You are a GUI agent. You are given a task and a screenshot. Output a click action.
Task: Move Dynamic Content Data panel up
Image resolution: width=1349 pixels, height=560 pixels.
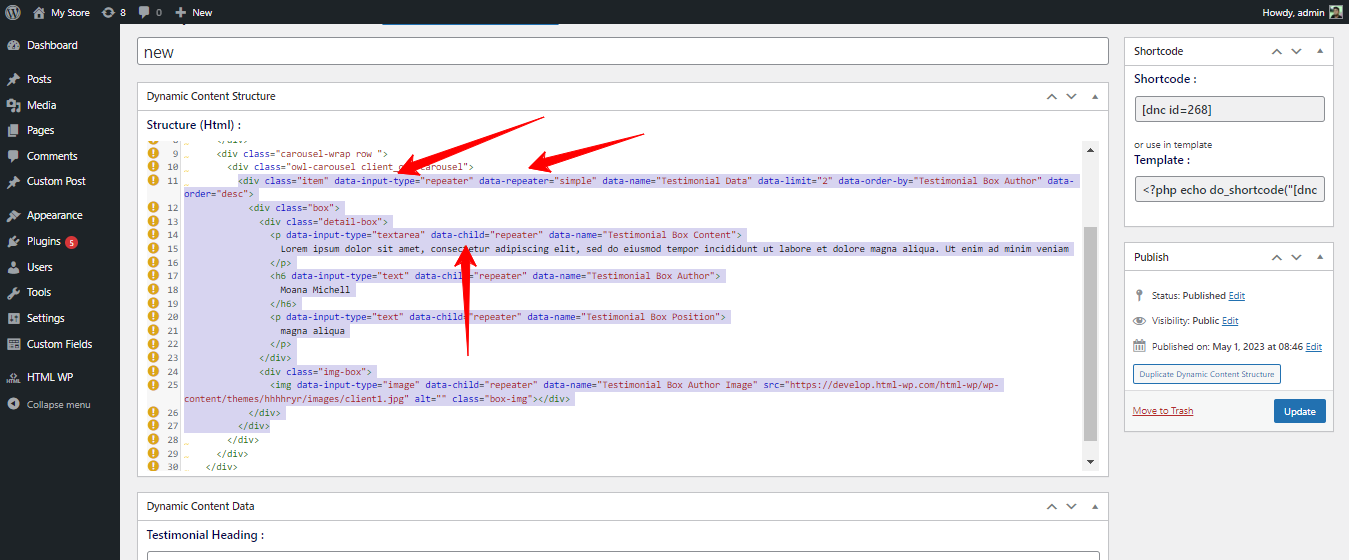click(x=1051, y=506)
